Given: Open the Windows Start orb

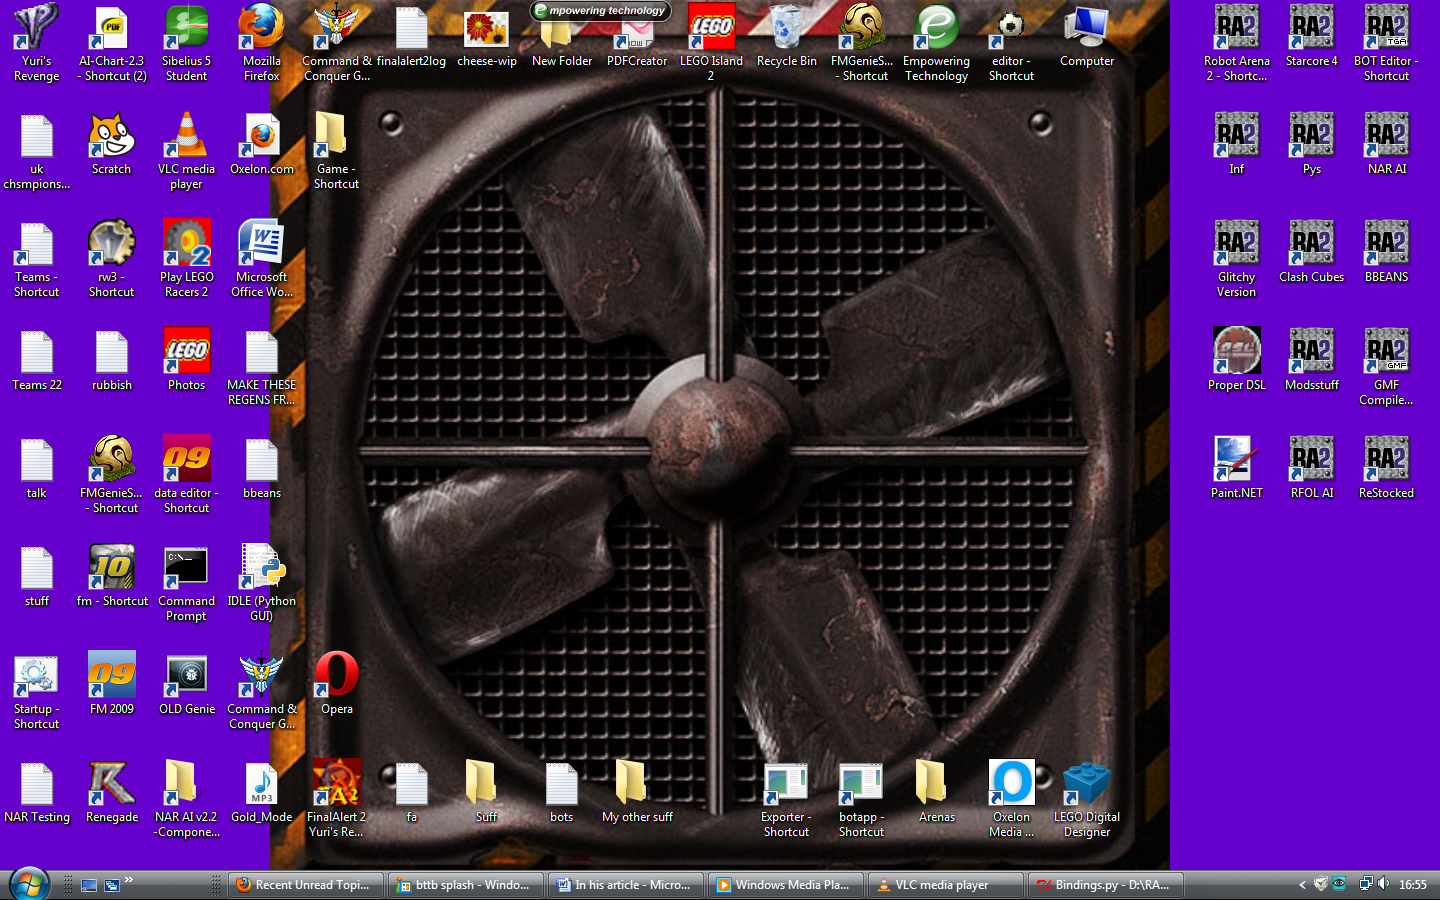Looking at the screenshot, I should pos(28,884).
